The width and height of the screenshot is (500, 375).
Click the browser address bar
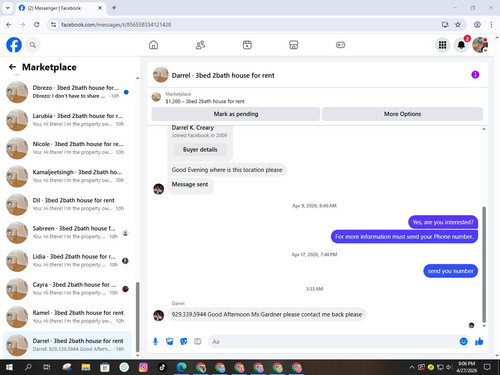(247, 25)
